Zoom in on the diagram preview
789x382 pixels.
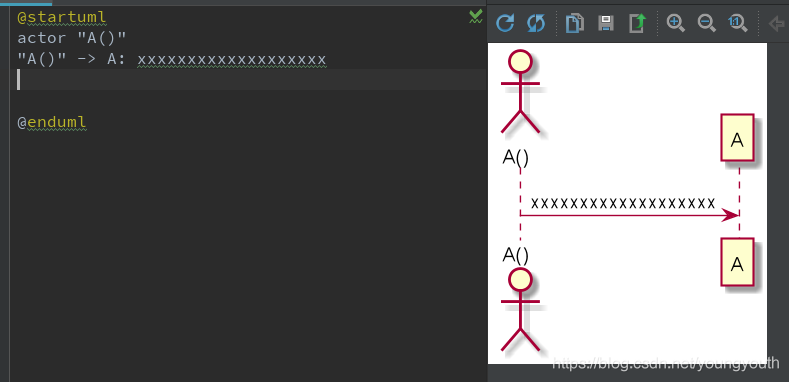click(x=675, y=23)
